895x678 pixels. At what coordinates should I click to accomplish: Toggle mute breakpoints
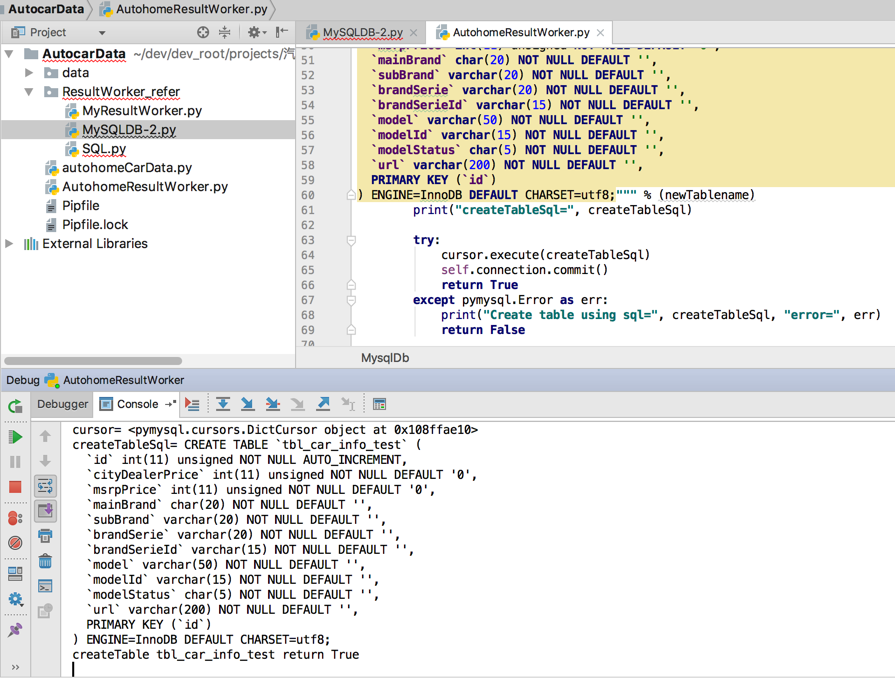click(15, 543)
